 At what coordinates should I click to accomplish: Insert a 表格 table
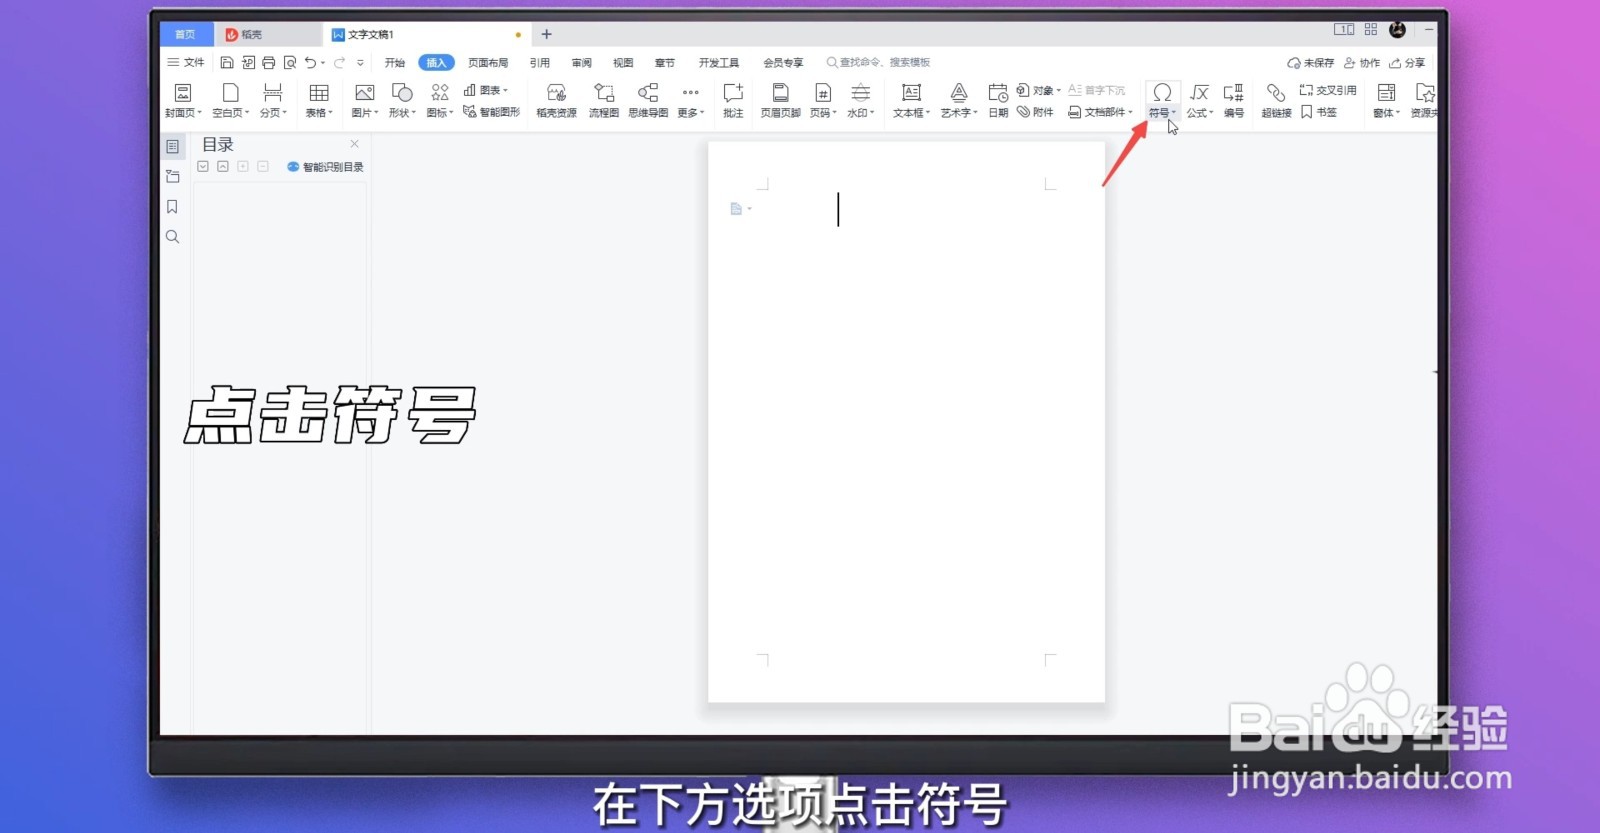click(x=319, y=100)
